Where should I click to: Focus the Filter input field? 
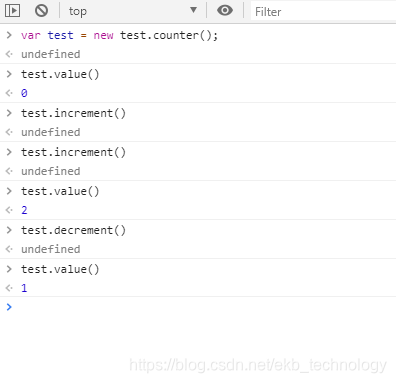[x=323, y=12]
